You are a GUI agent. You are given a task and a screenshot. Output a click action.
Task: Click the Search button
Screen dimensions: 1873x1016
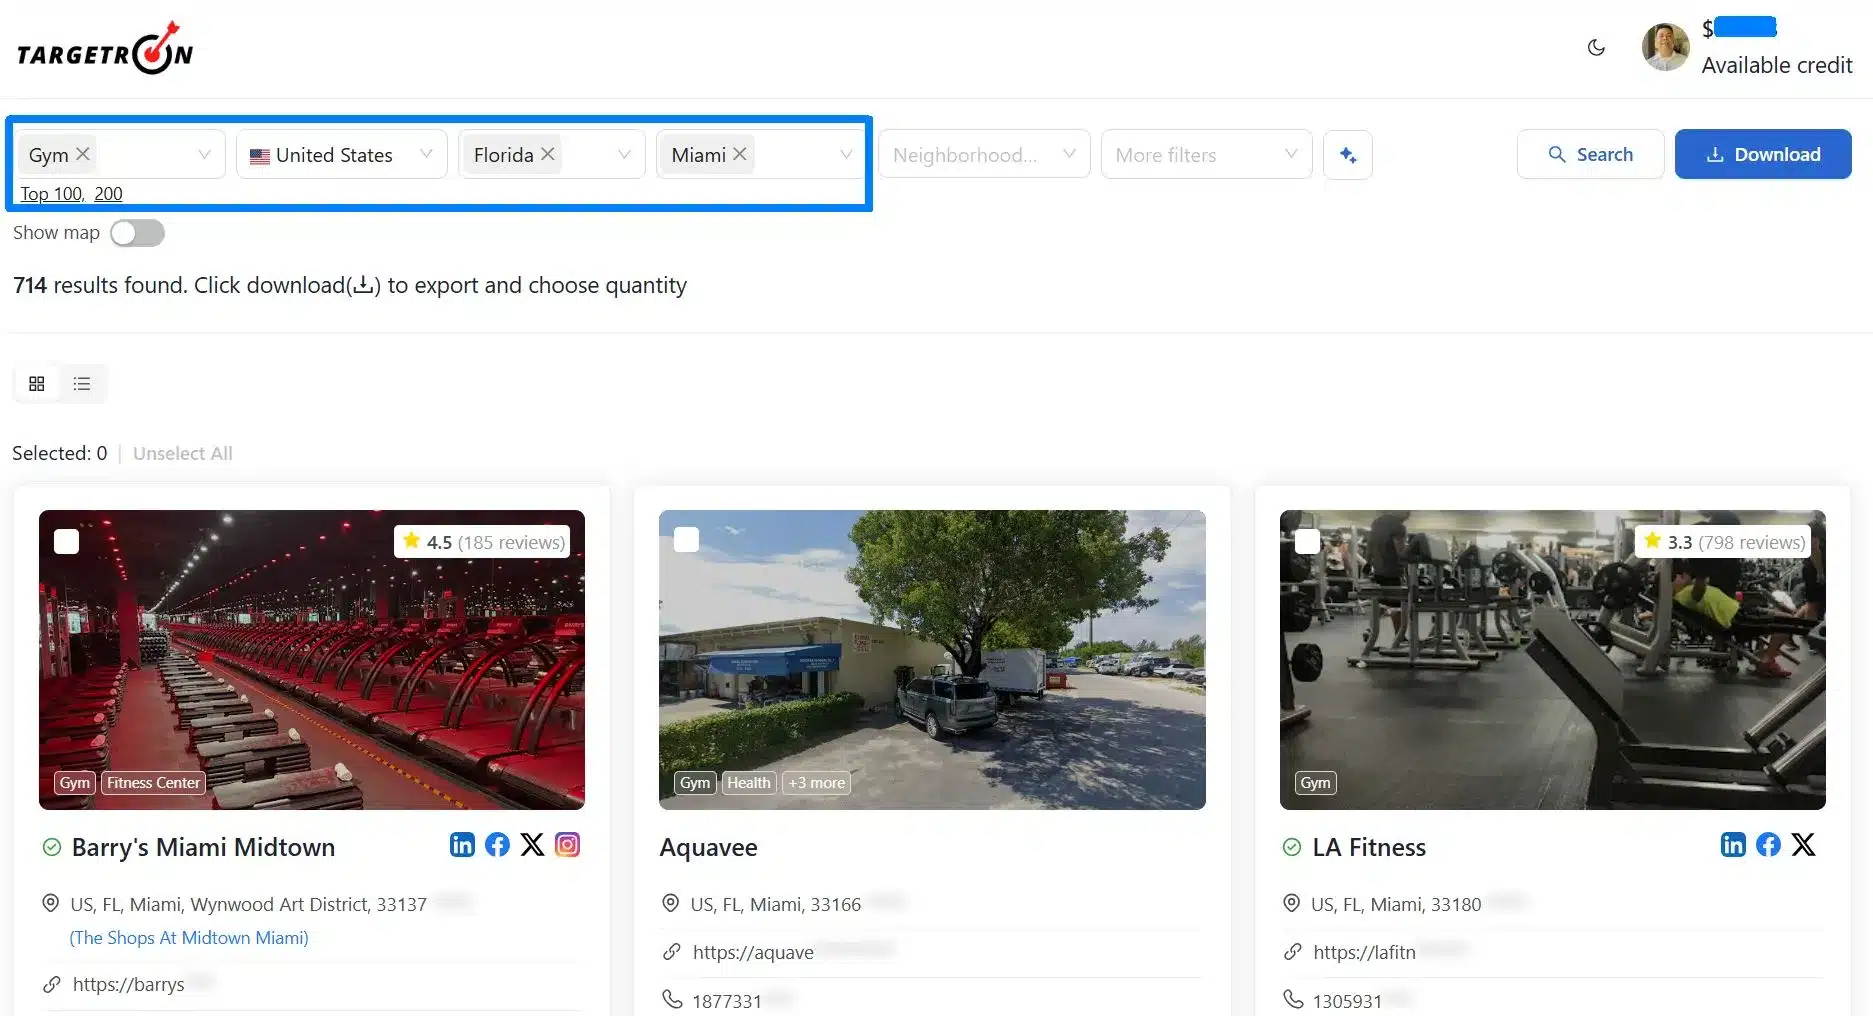tap(1590, 155)
